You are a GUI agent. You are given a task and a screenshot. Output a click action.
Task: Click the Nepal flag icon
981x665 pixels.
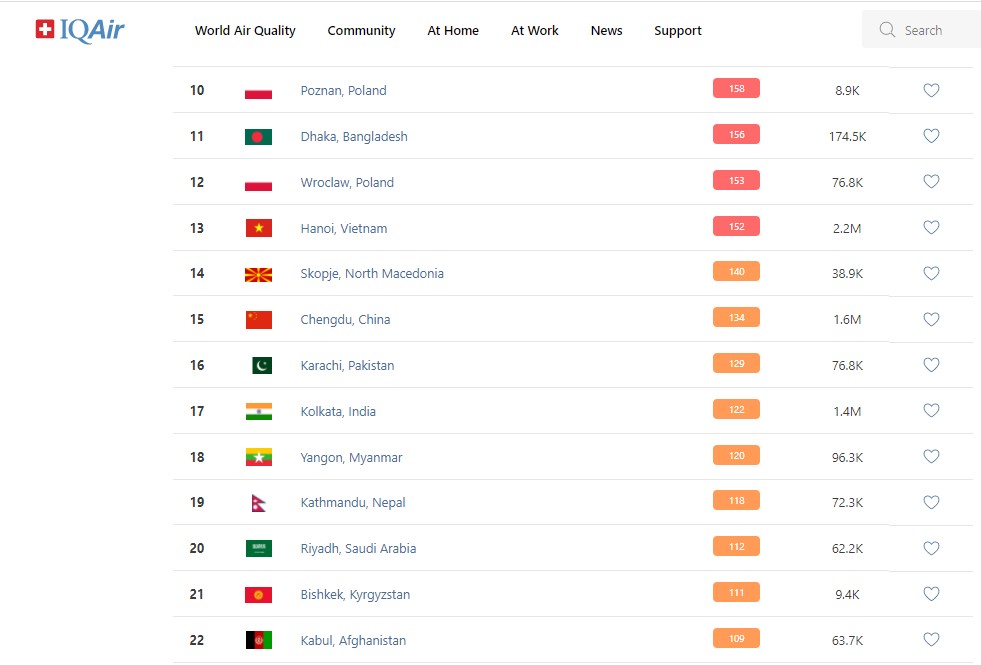(258, 503)
